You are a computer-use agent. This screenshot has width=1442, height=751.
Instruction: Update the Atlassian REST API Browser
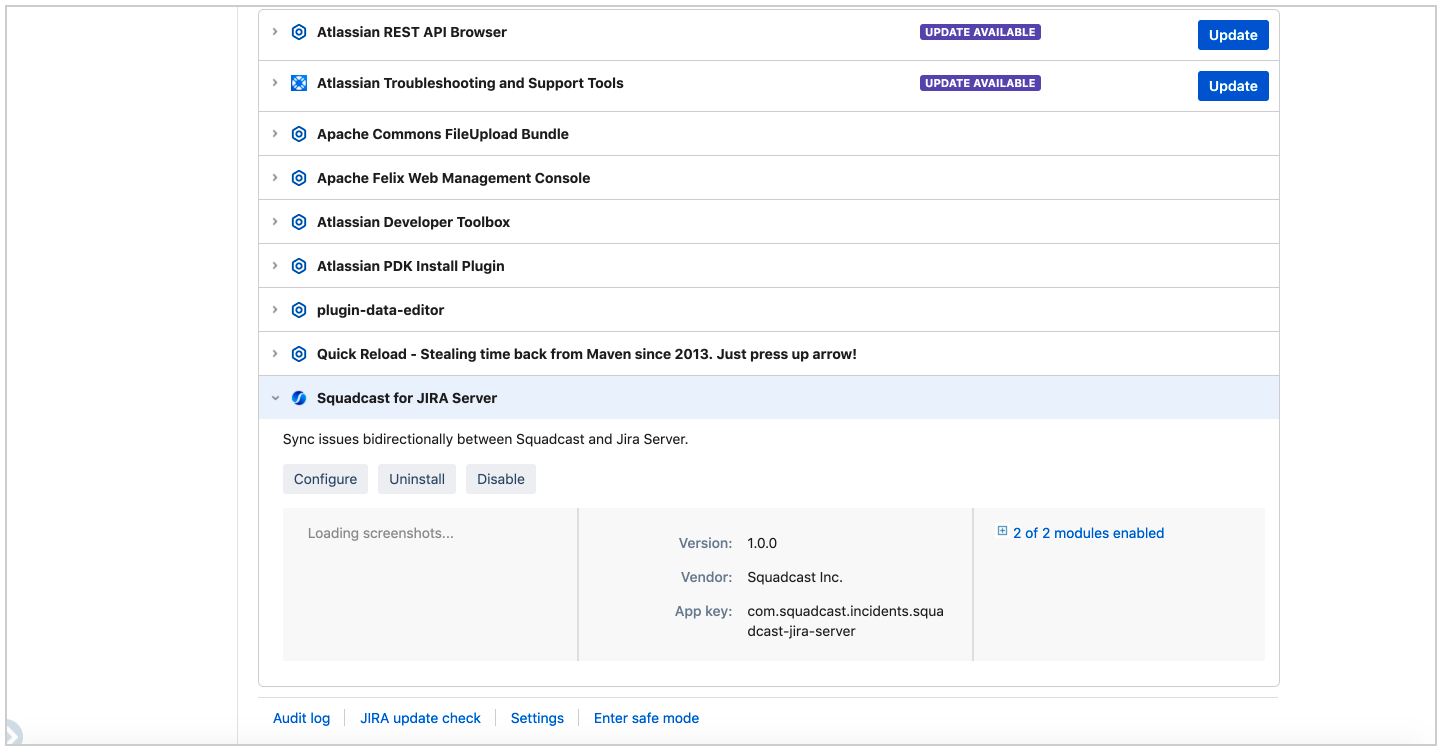pos(1233,35)
